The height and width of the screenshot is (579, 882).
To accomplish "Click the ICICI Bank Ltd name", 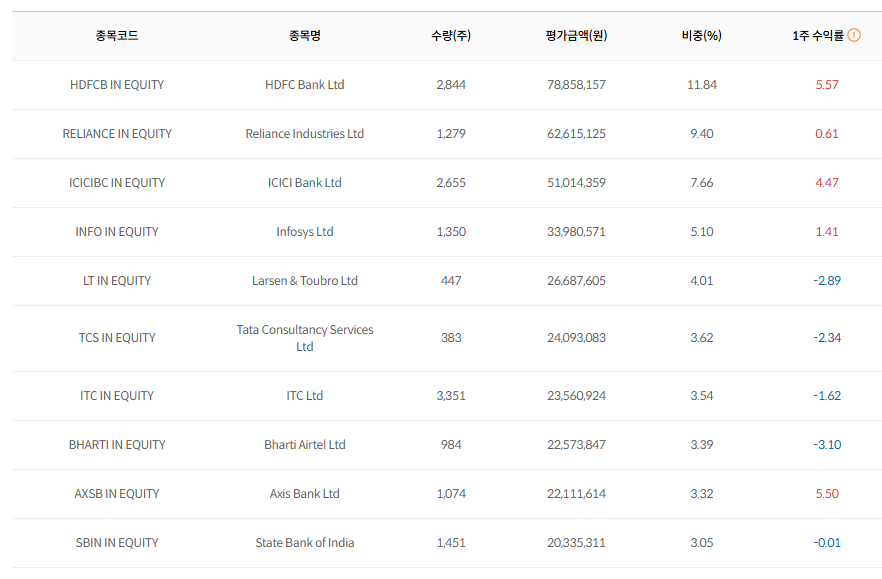I will [305, 183].
